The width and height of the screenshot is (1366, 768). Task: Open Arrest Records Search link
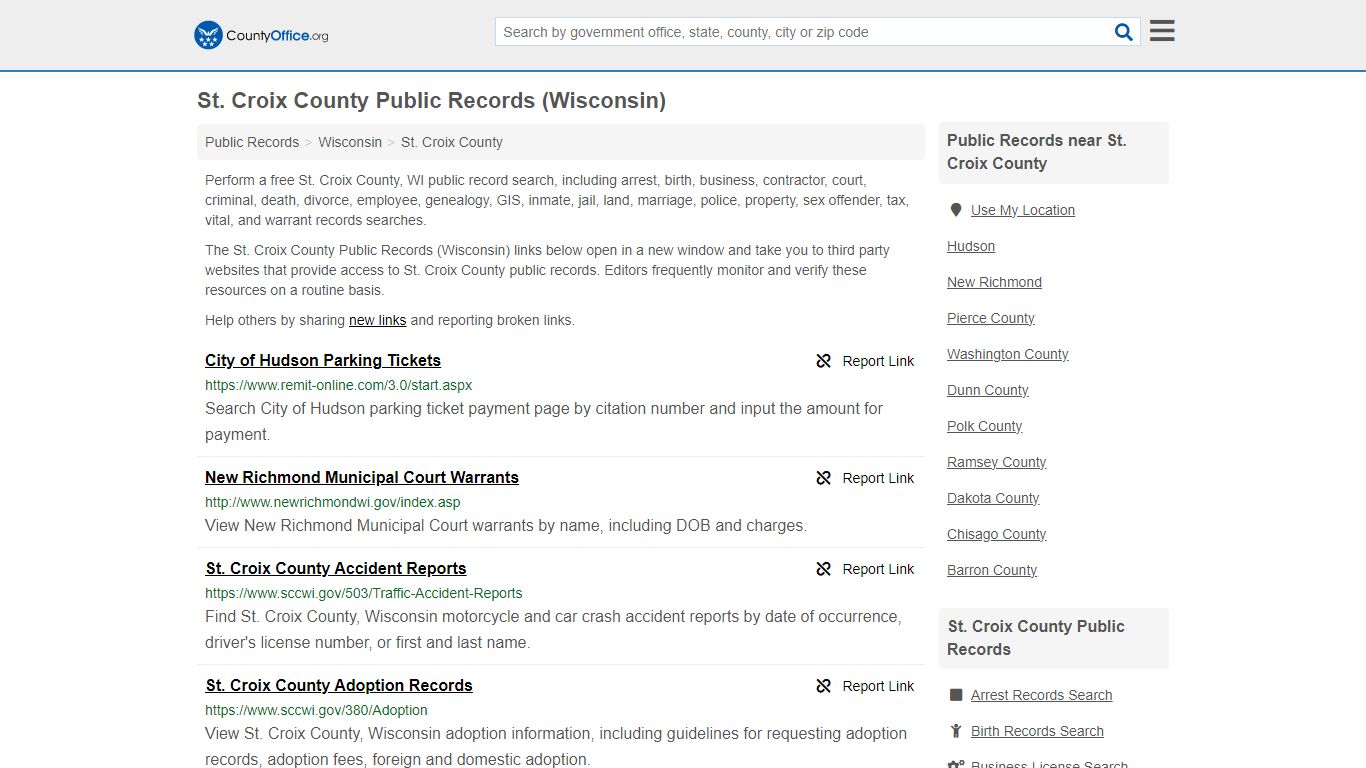point(1042,695)
